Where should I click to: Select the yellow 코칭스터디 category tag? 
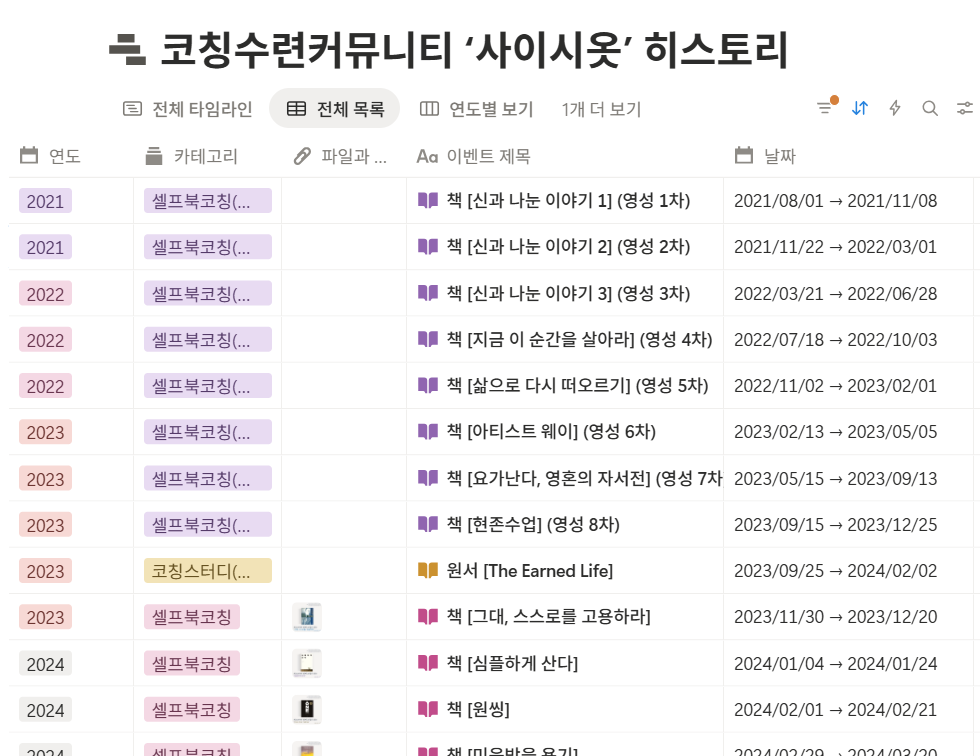click(x=207, y=570)
